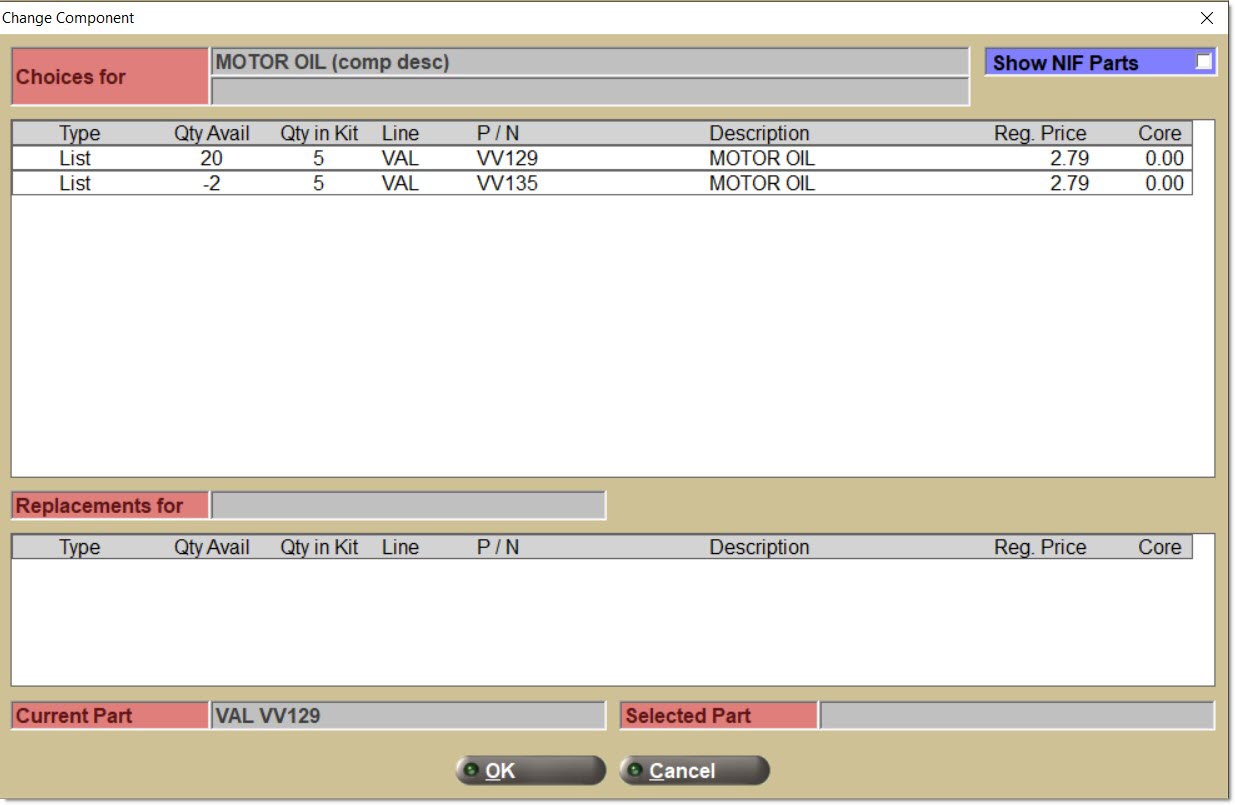Screen dimensions: 1235x805
Task: Click the Qty Avail header in choices table
Action: (212, 133)
